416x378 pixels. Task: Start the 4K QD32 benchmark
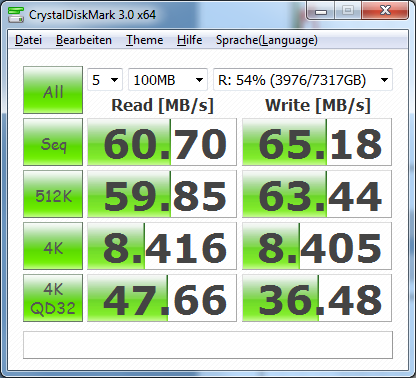(x=53, y=298)
